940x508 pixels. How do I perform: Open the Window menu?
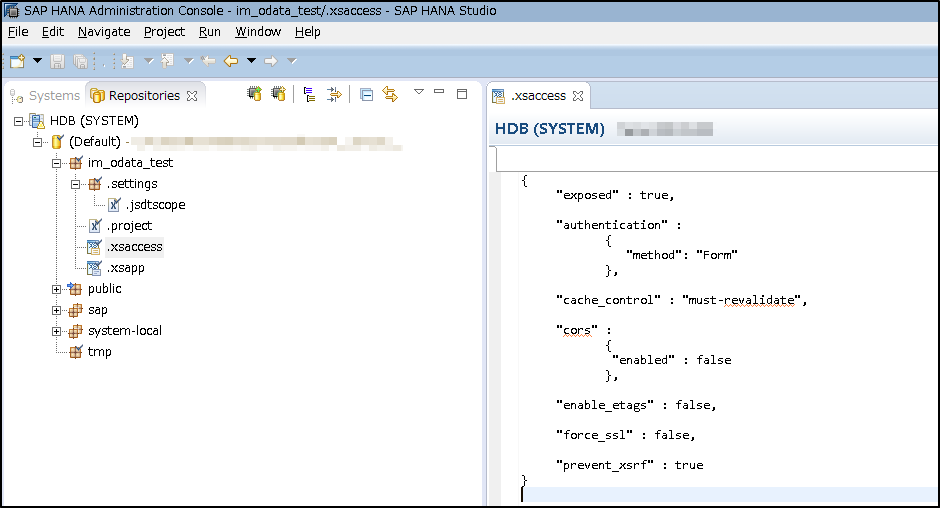tap(258, 32)
